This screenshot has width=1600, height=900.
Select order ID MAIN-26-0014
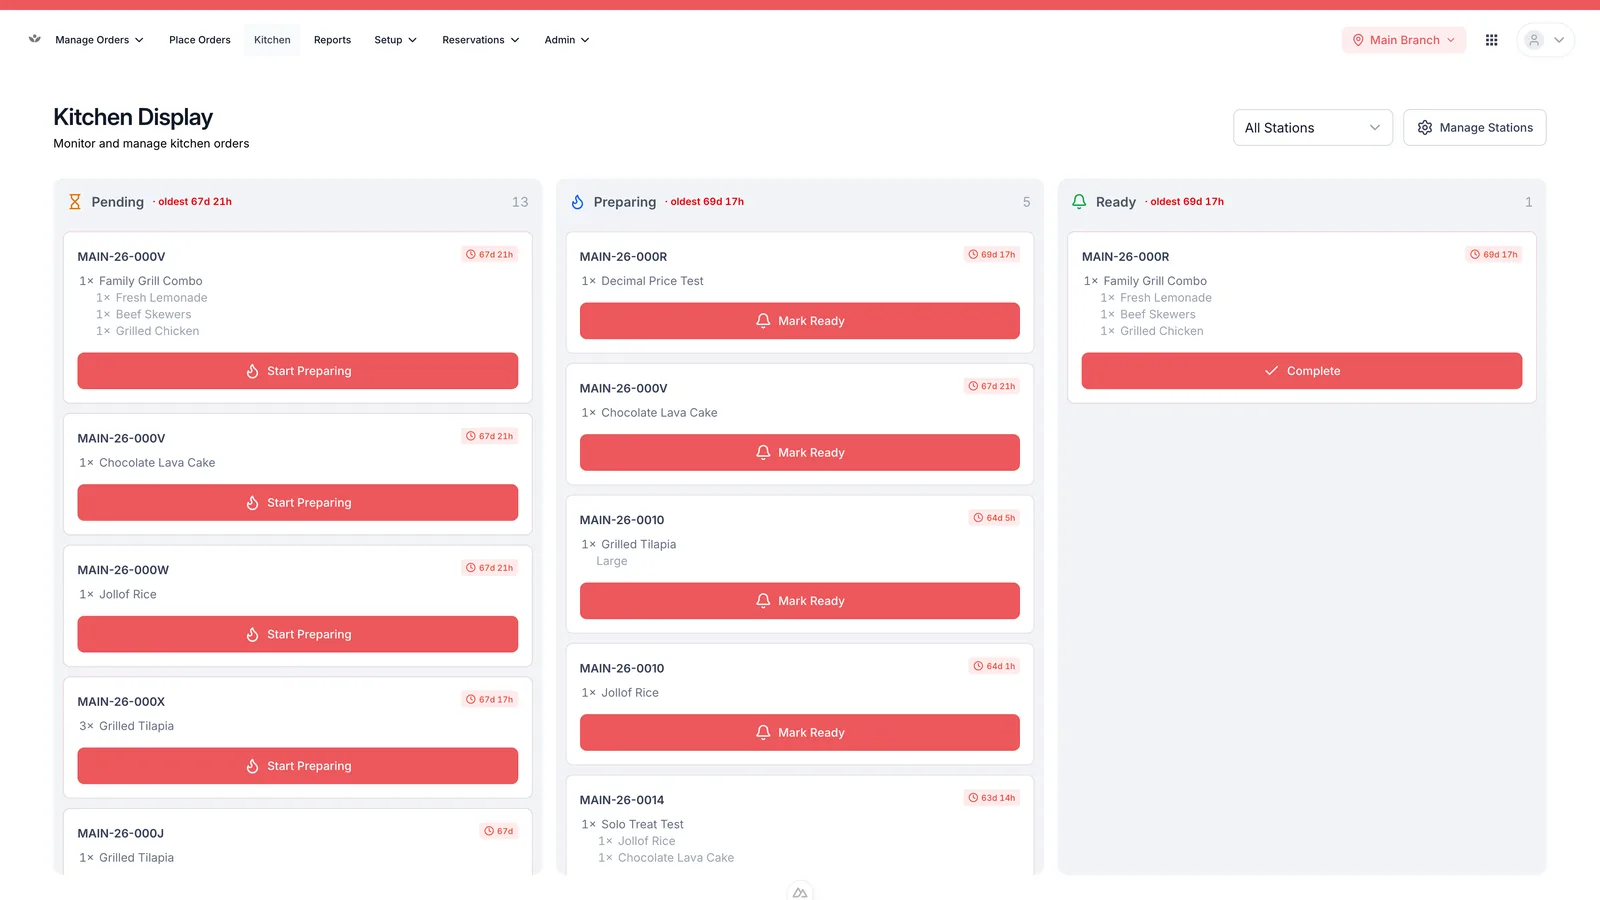622,800
